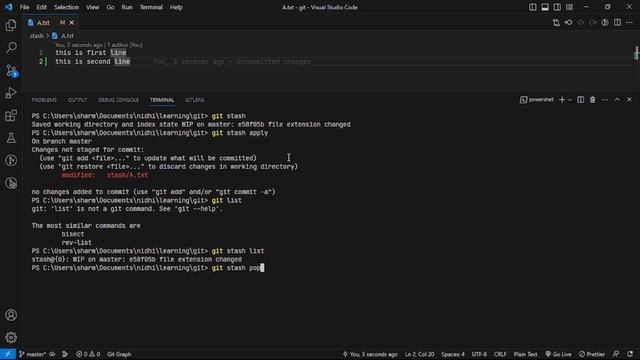Screen dimensions: 640x360
Task: Open the Go menu
Action: coord(110,7)
